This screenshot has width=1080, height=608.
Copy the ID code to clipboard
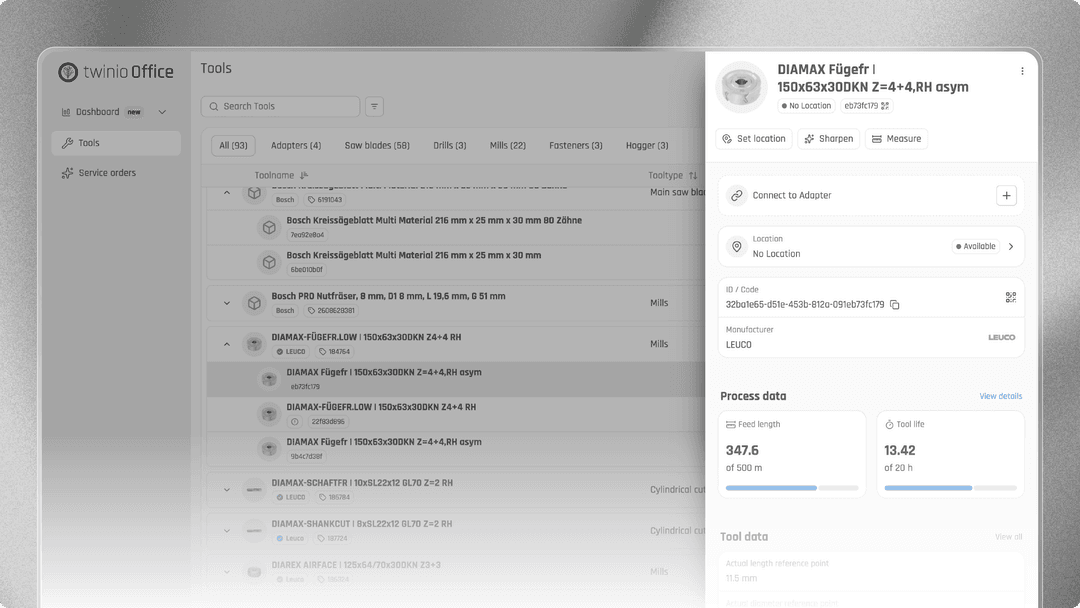pos(895,304)
